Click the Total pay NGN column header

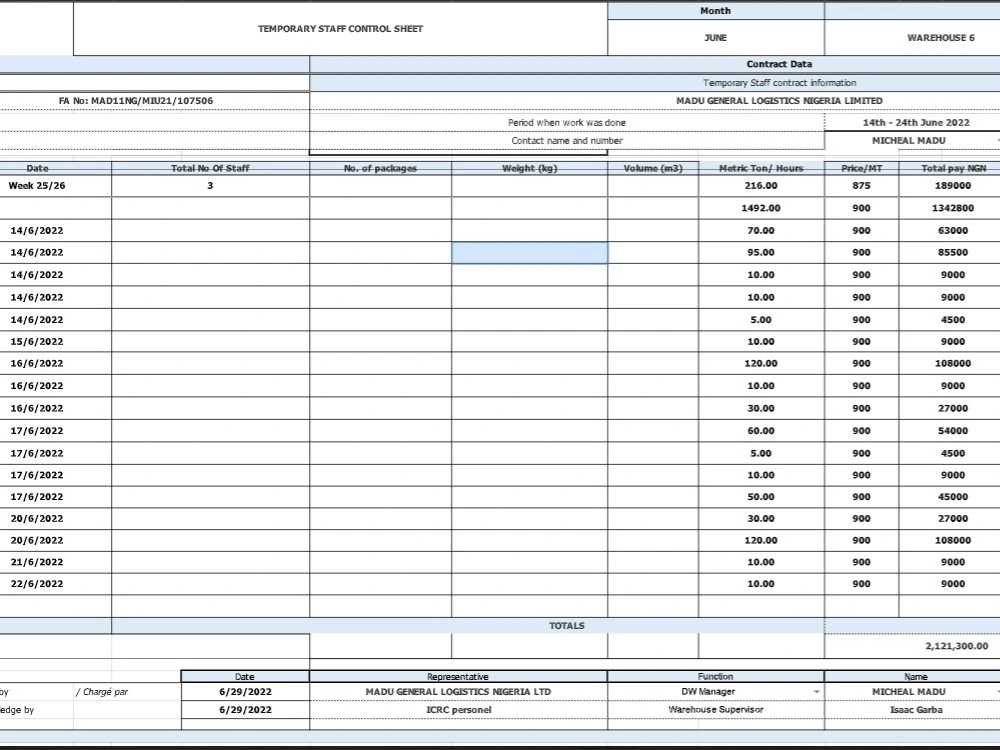[x=950, y=168]
